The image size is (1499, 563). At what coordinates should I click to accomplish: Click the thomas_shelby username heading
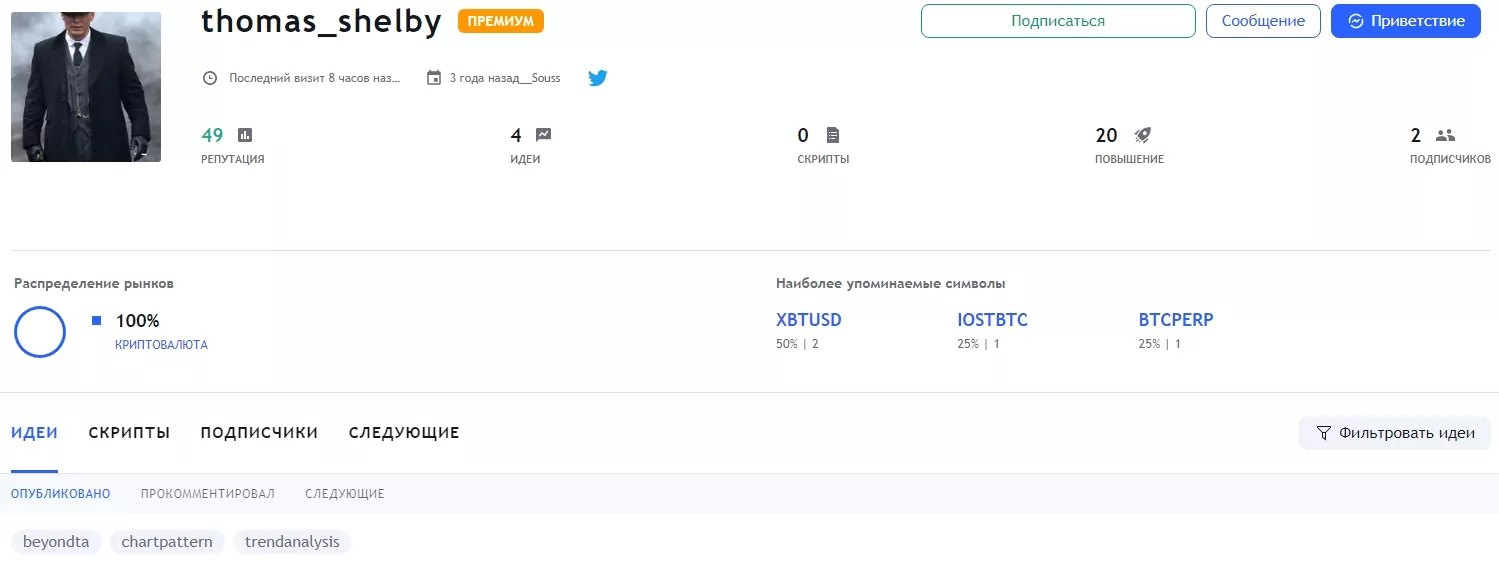(321, 21)
